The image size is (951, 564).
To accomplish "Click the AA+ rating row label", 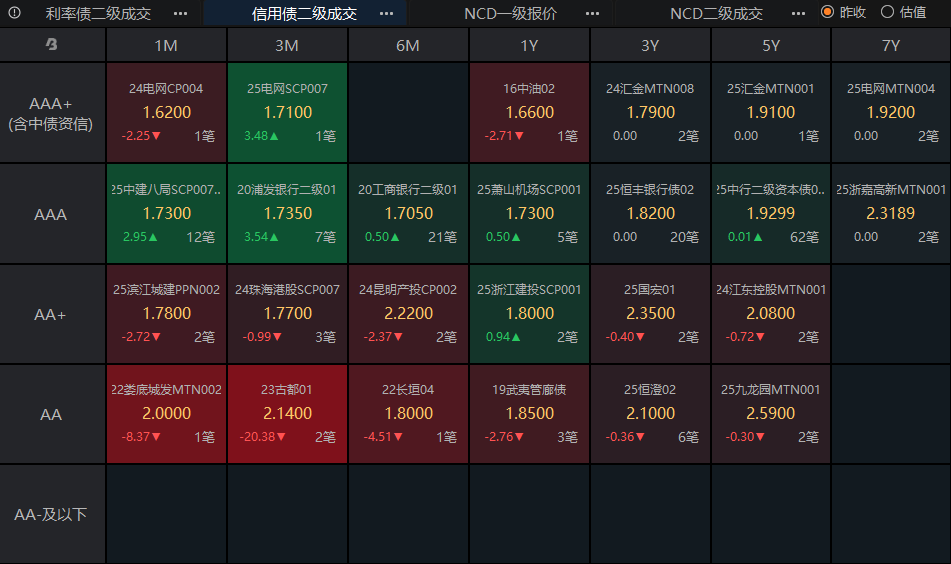I will point(51,314).
